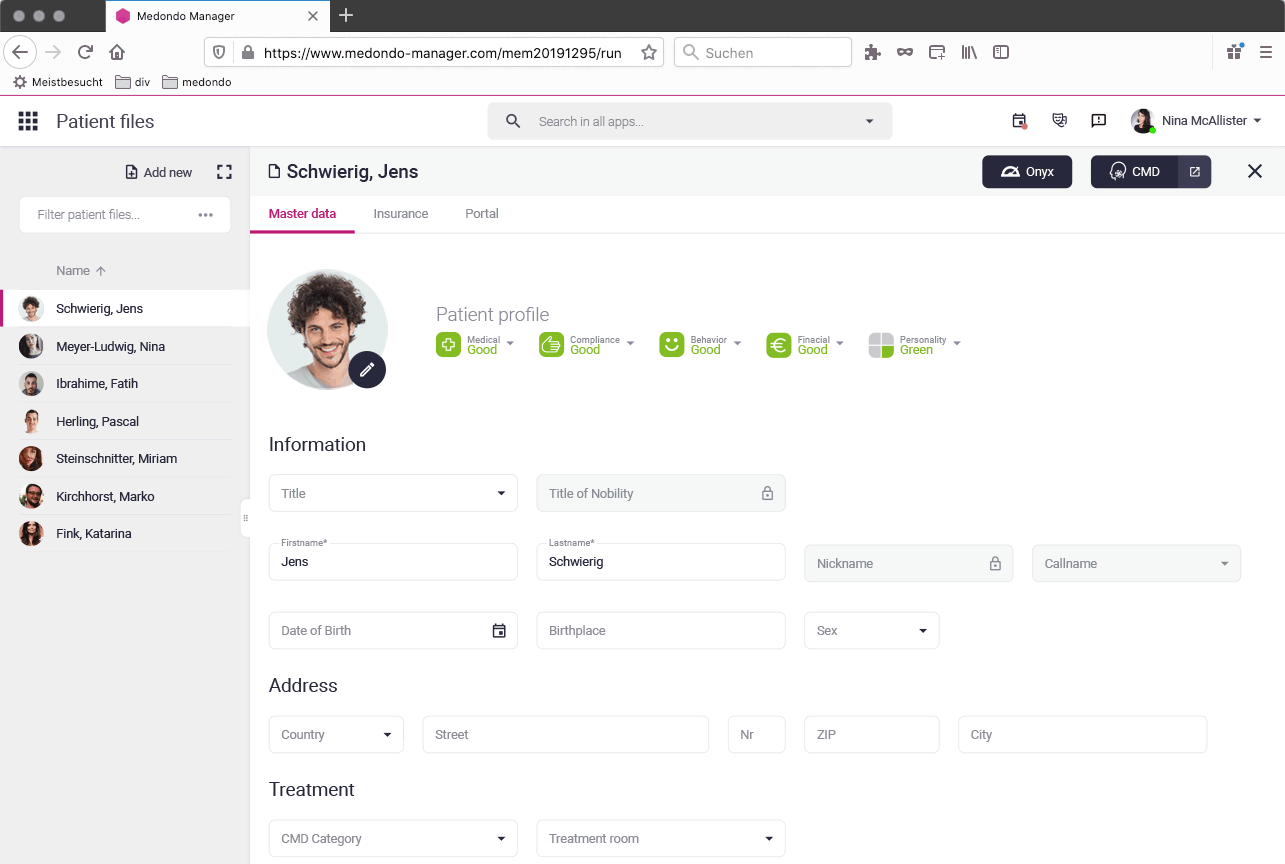The width and height of the screenshot is (1285, 864).
Task: Switch to the Portal tab
Action: (481, 214)
